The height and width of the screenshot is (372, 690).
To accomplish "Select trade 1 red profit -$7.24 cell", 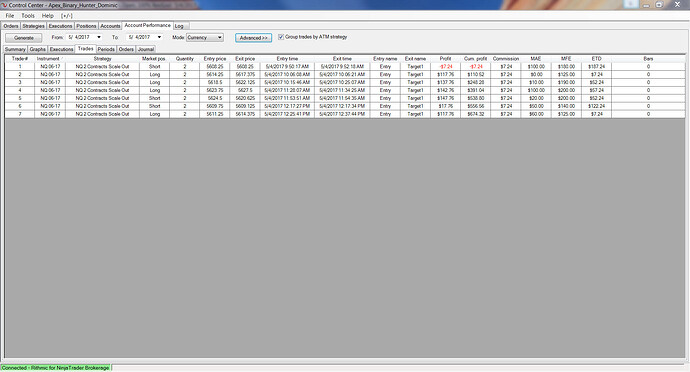I will pos(445,66).
